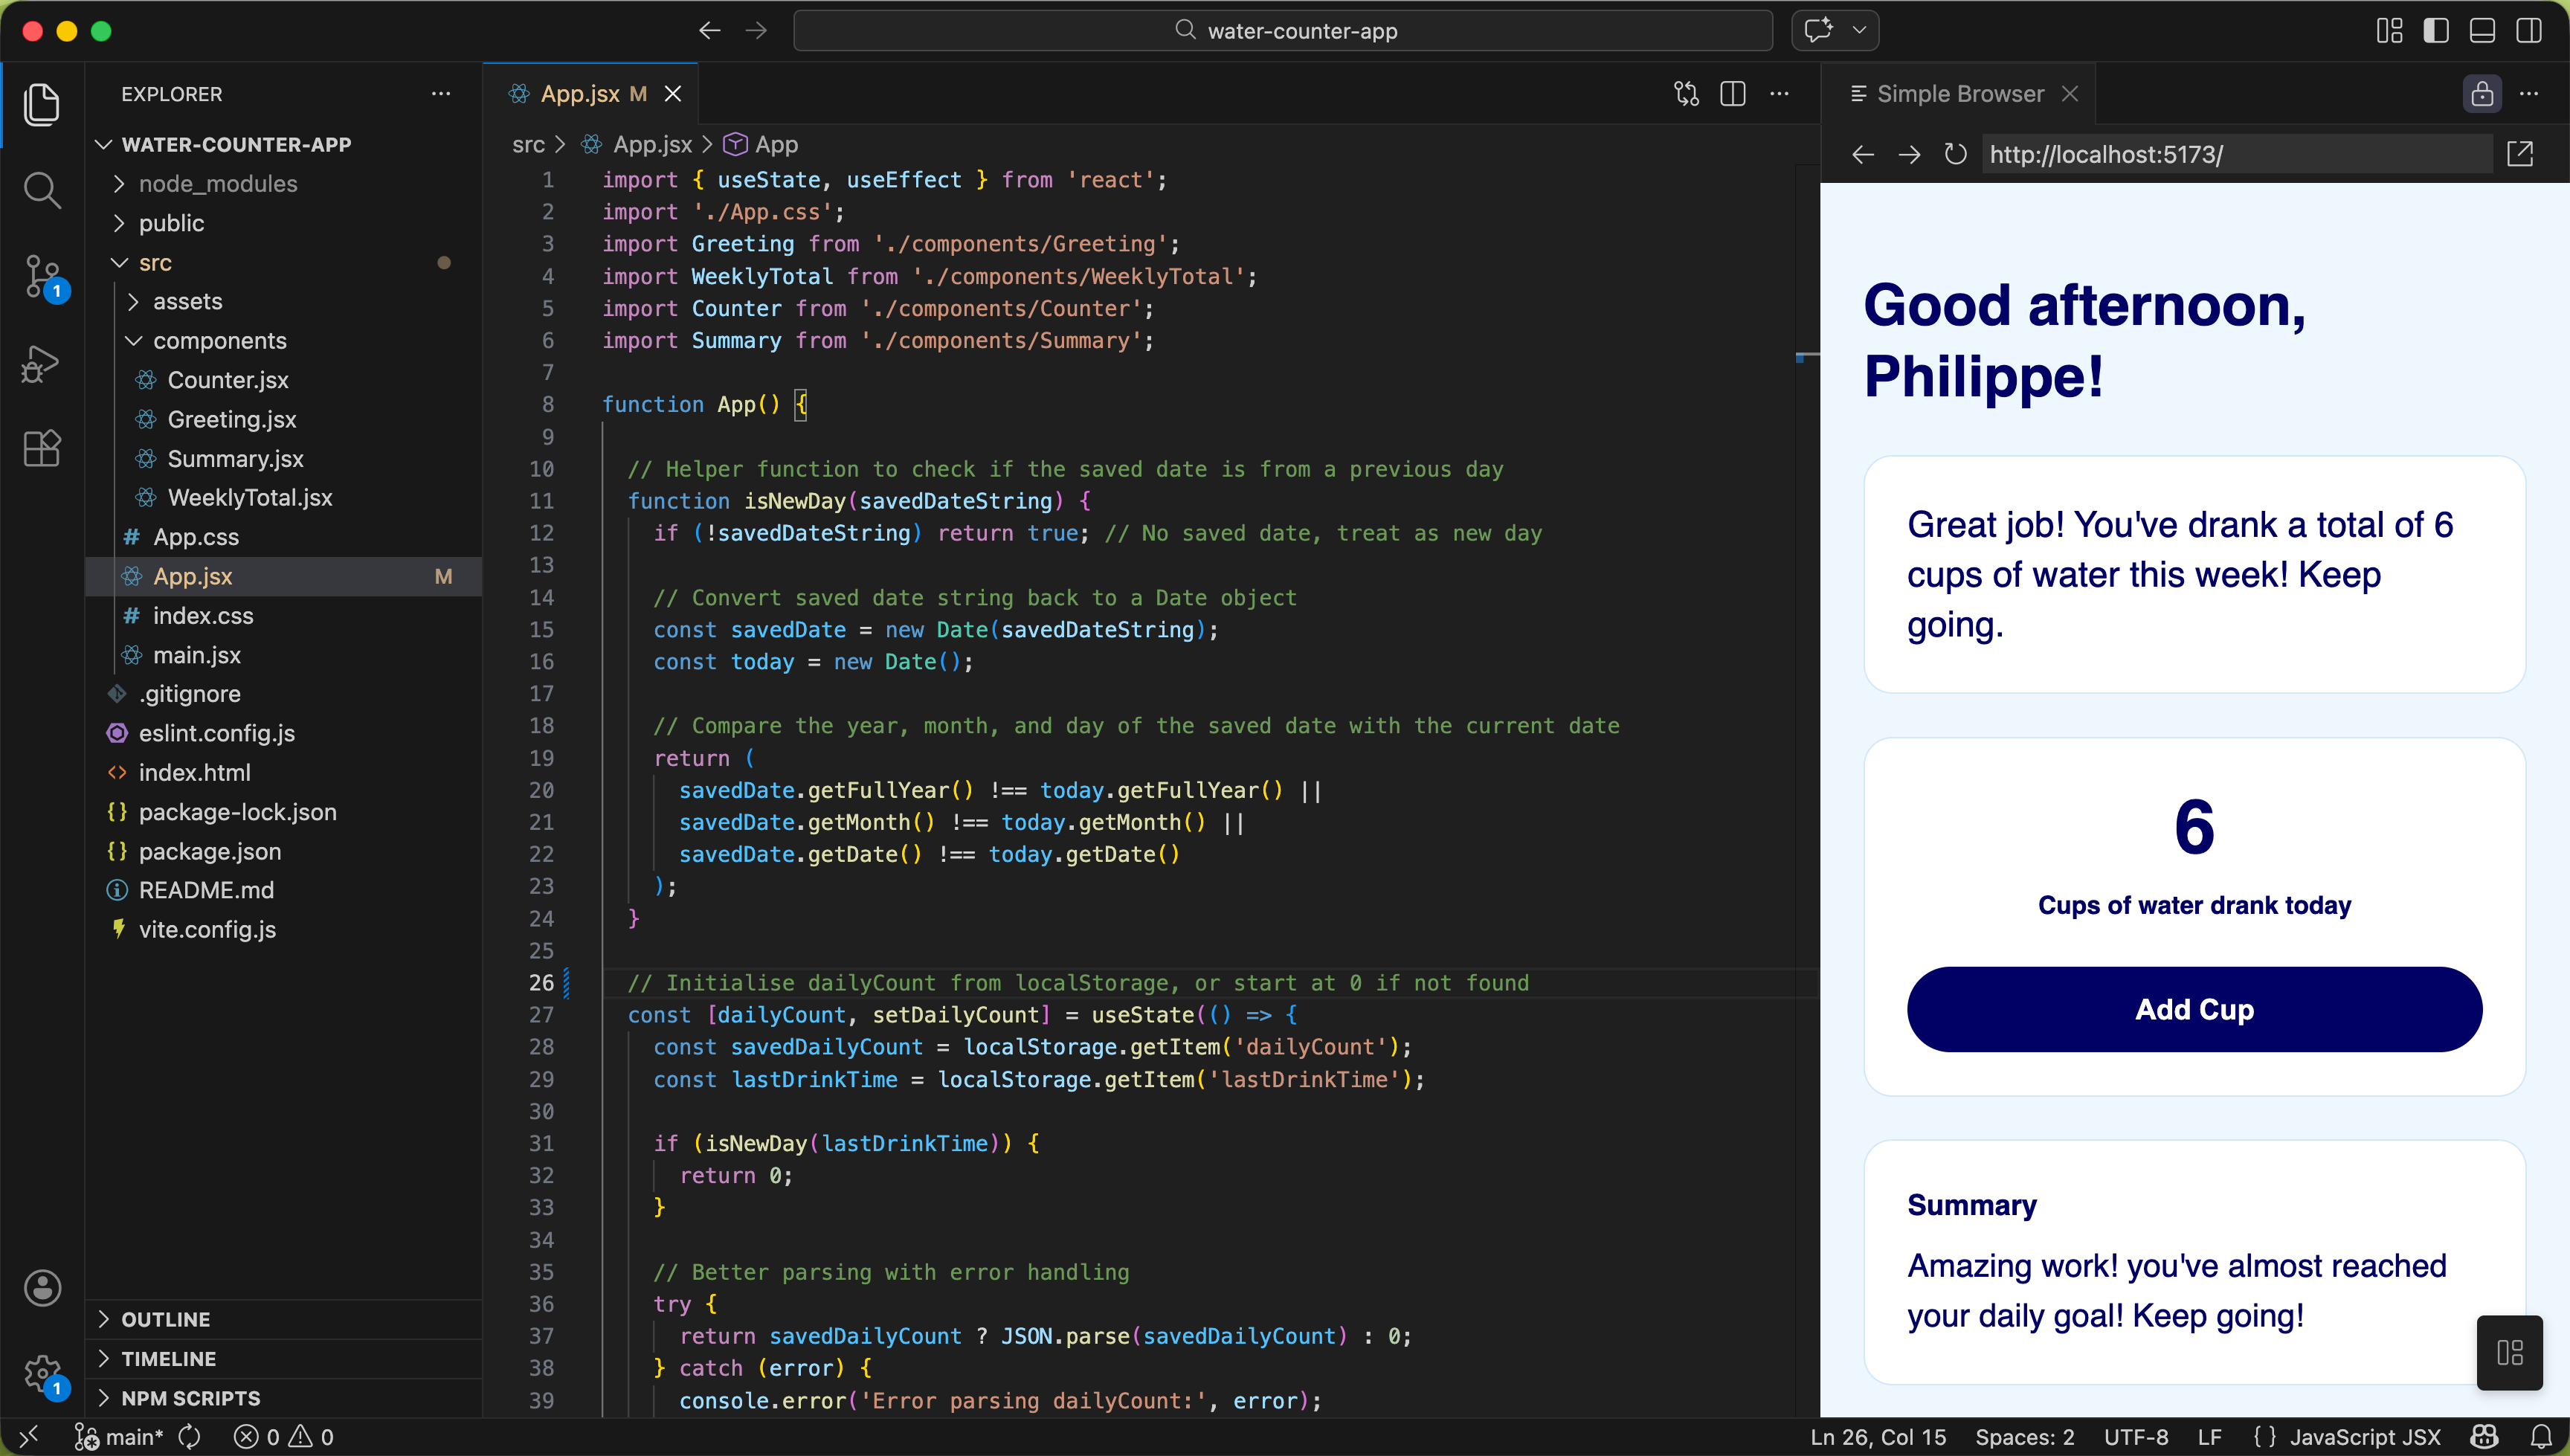Toggle the Simple Browser preview lock

2482,93
